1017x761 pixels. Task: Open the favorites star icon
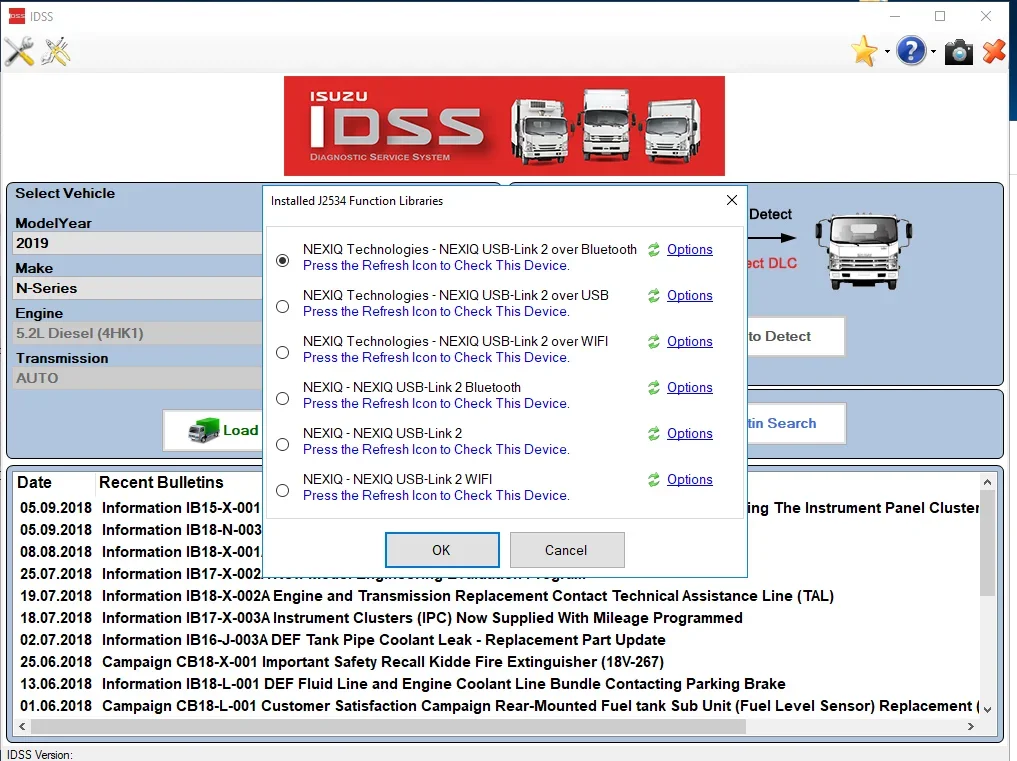point(864,51)
